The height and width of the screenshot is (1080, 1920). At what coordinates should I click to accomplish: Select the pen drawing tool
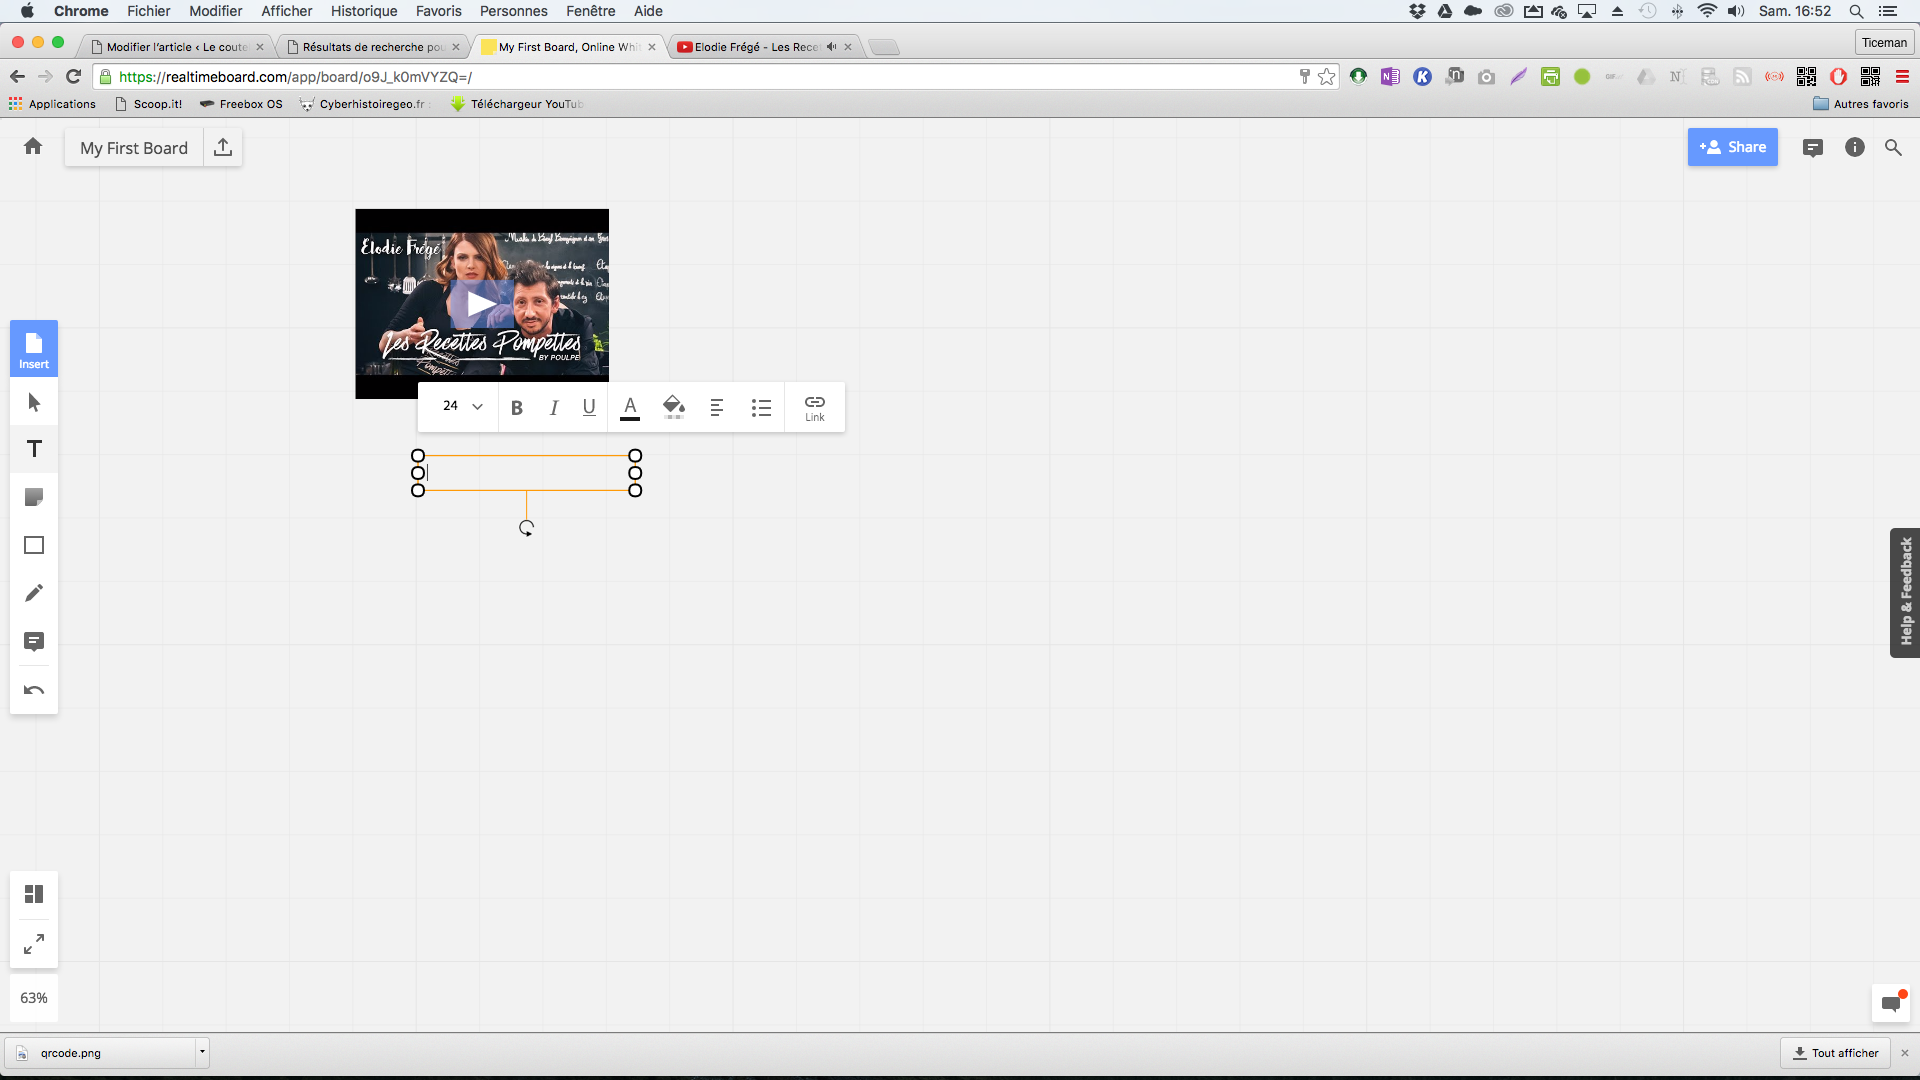(x=34, y=593)
